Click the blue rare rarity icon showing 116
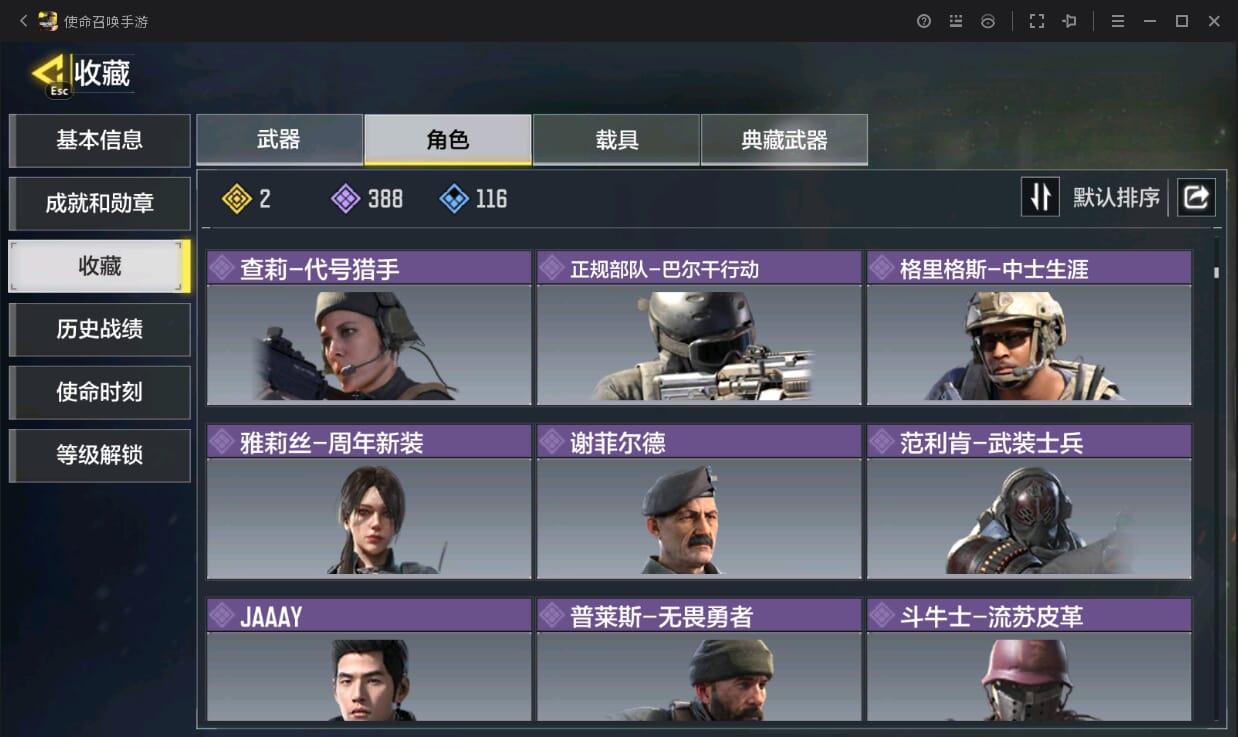 click(454, 199)
